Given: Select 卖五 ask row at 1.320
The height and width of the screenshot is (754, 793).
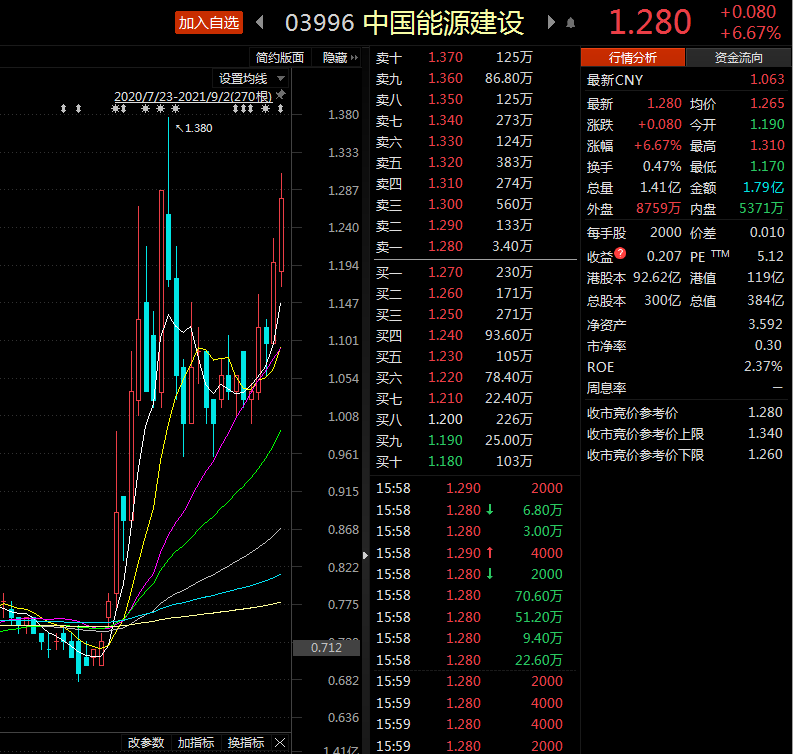Looking at the screenshot, I should pos(474,162).
